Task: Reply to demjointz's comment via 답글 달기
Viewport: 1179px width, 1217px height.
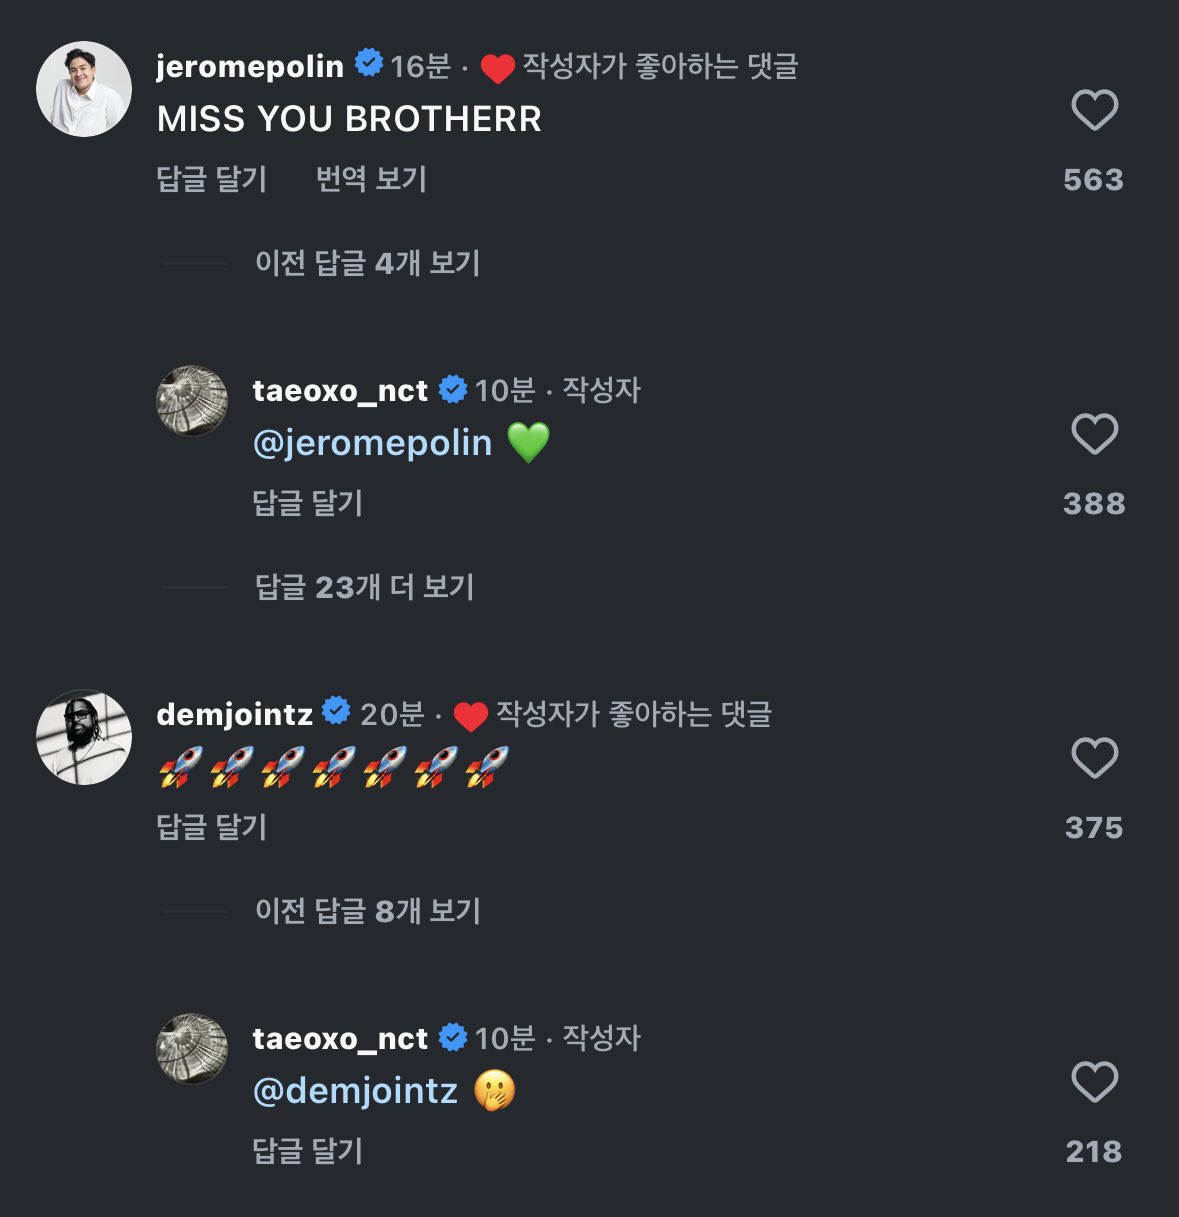Action: [x=212, y=827]
